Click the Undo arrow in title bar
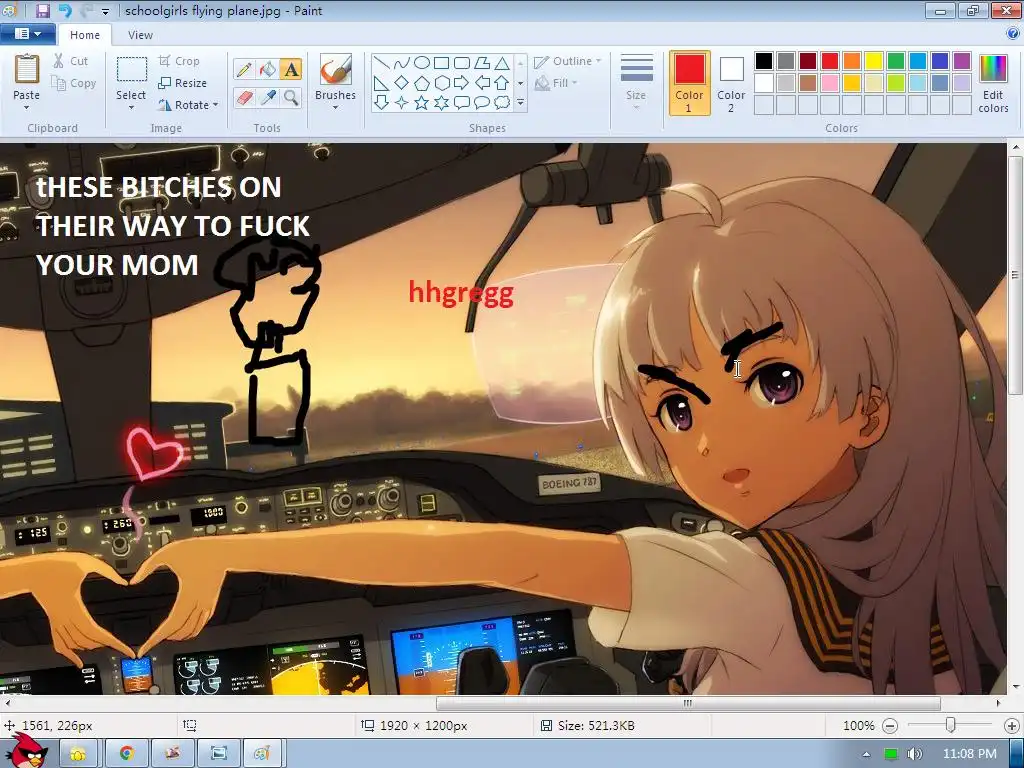This screenshot has height=768, width=1024. pos(65,10)
